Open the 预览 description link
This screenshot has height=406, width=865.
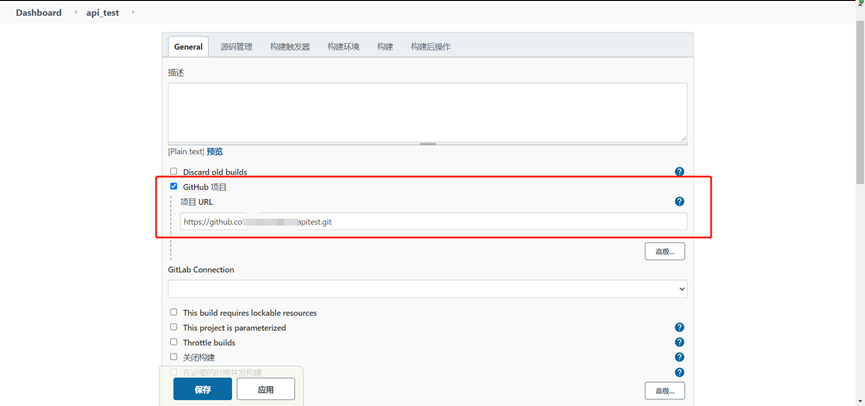(215, 152)
